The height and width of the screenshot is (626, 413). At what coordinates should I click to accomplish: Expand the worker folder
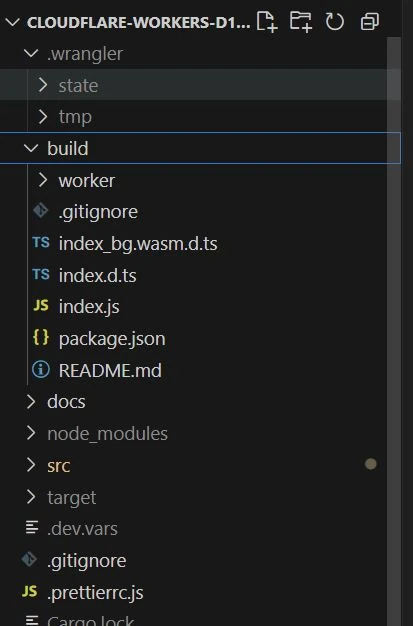pos(42,180)
